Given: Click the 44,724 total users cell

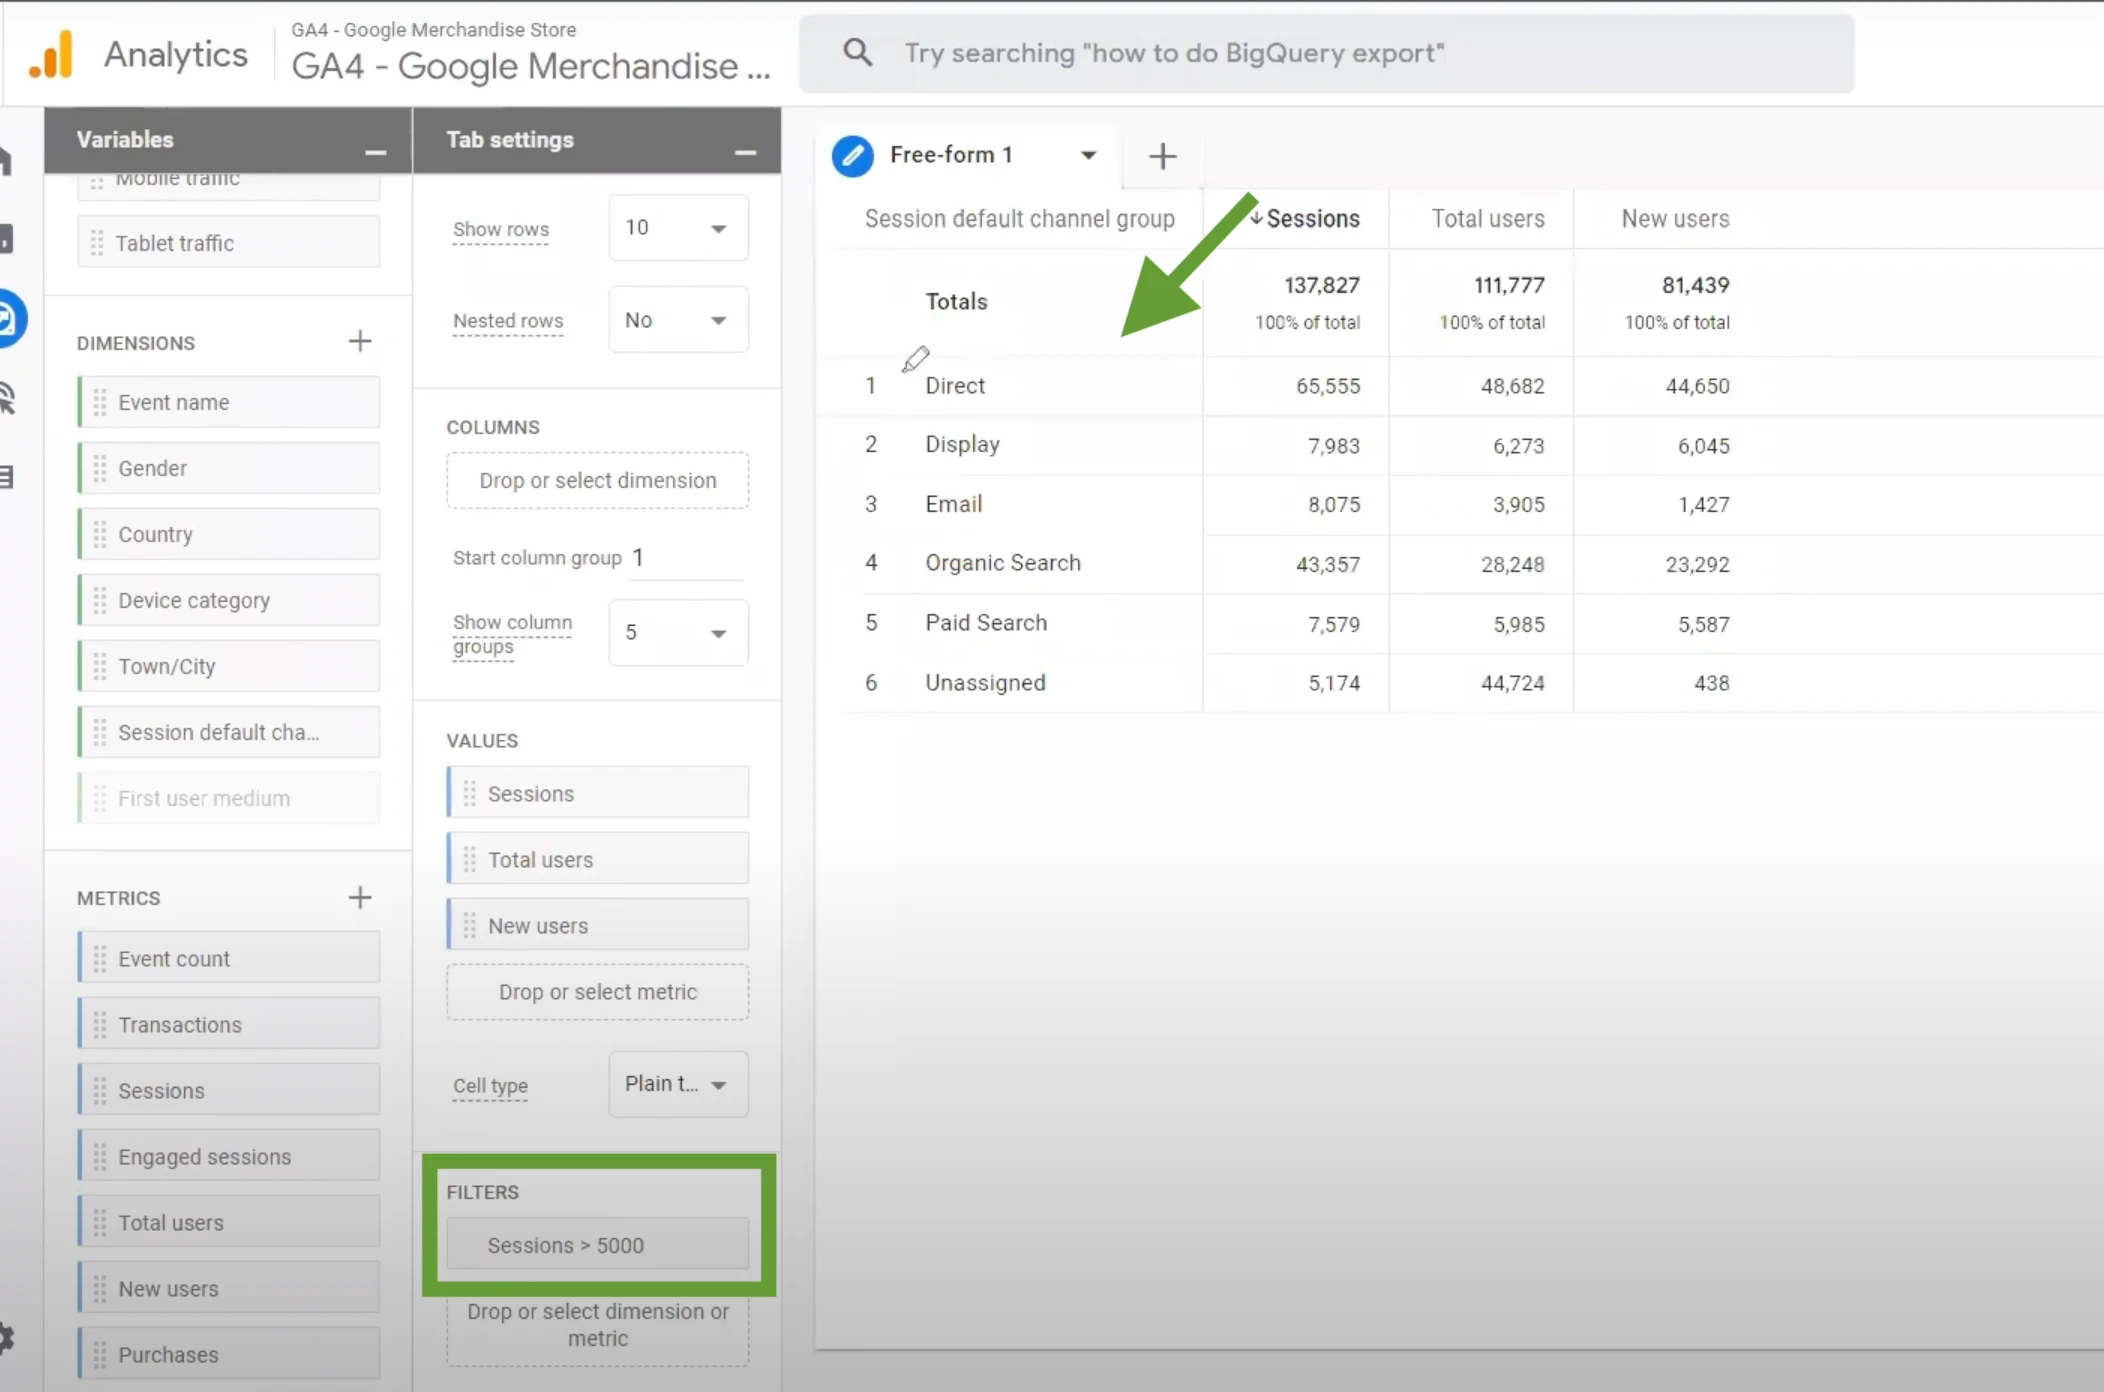Looking at the screenshot, I should click(1512, 683).
